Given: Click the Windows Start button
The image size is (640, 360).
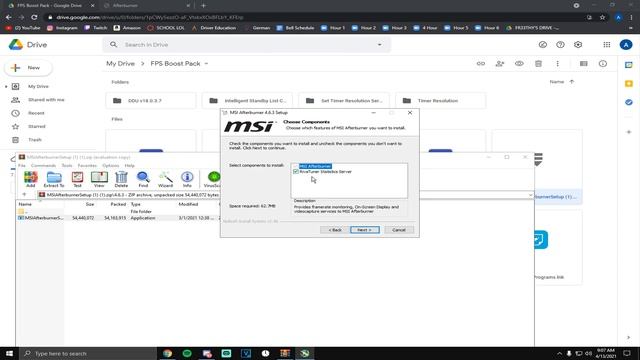Looking at the screenshot, I should [x=9, y=353].
